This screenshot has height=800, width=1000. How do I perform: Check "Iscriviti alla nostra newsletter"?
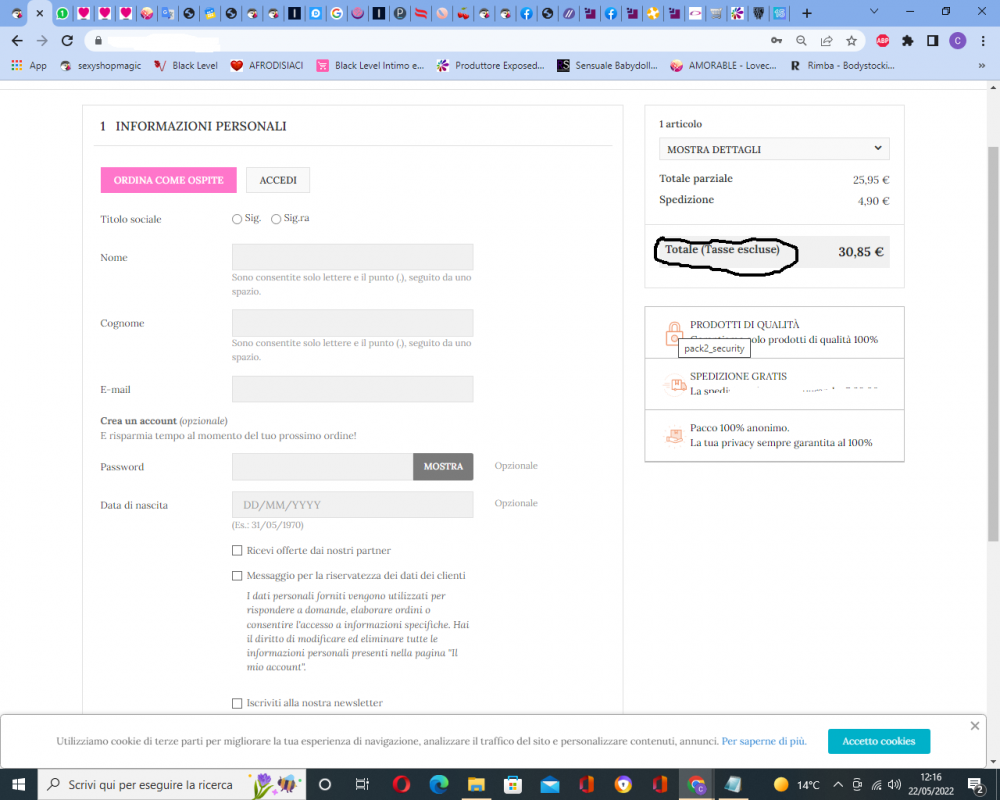tap(237, 703)
